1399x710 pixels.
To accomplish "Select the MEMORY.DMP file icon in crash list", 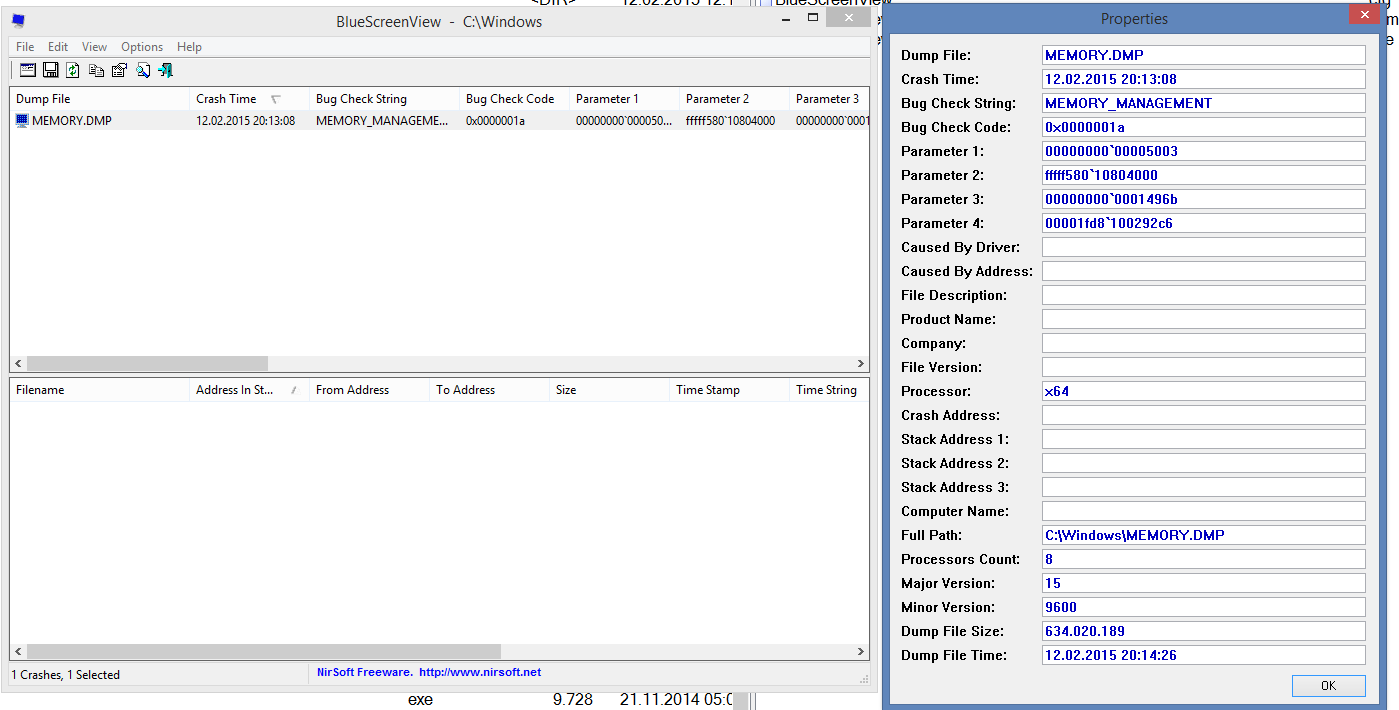I will point(22,121).
